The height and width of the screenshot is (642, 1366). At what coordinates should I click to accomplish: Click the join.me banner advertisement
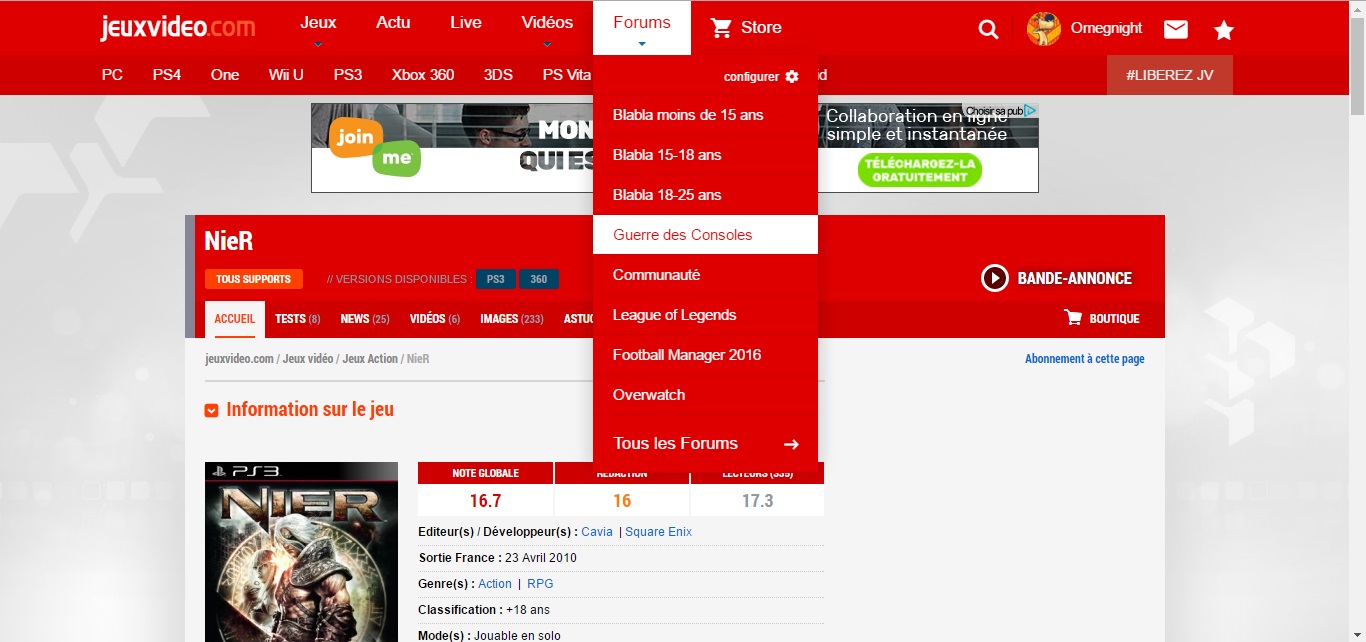(452, 148)
